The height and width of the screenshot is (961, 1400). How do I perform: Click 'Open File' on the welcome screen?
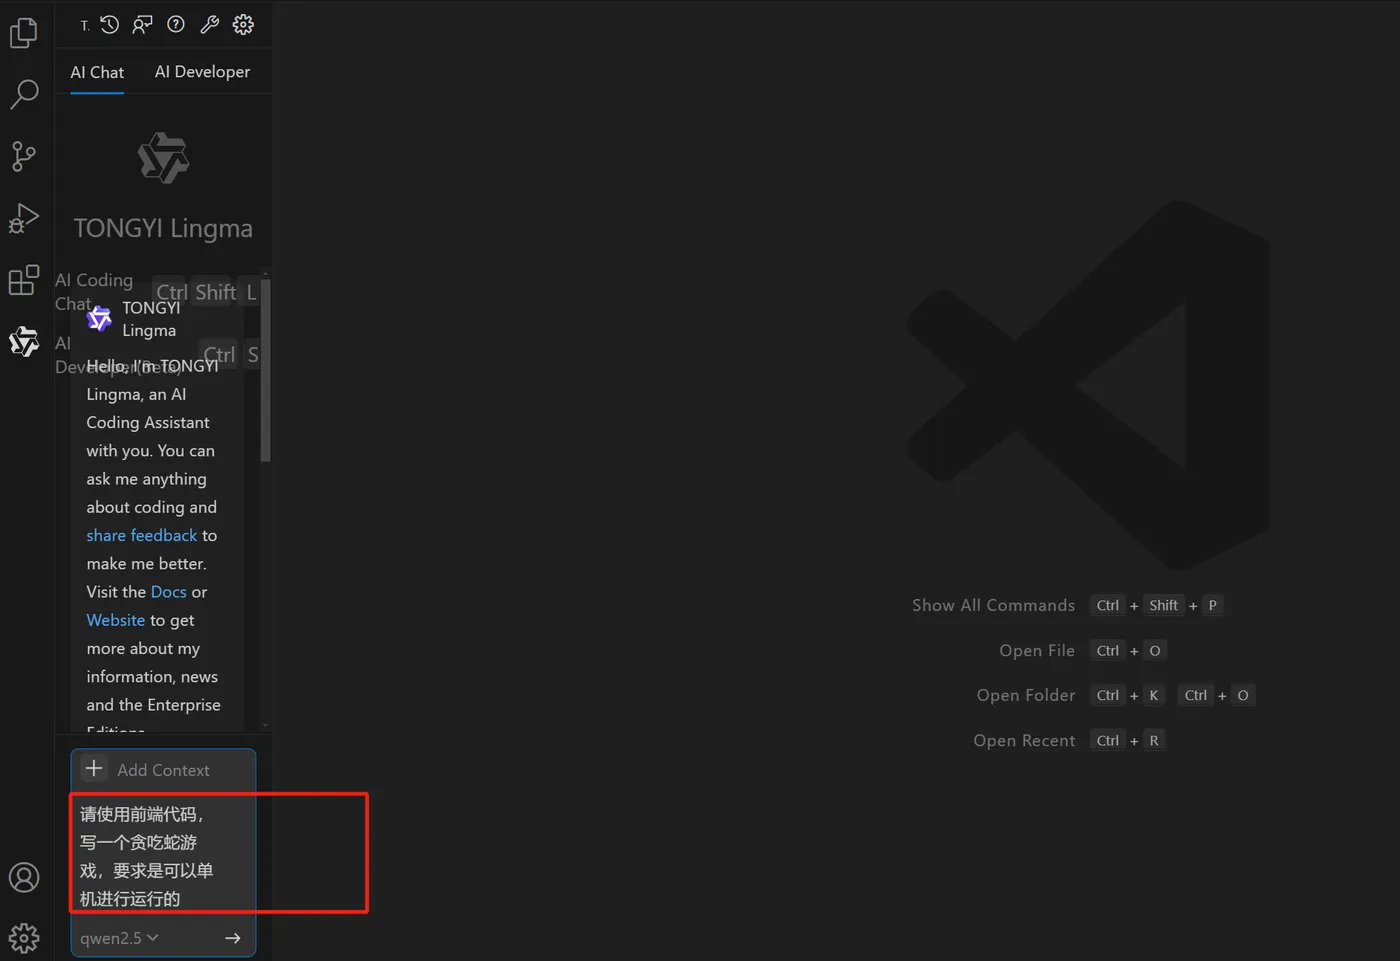[x=1037, y=650]
